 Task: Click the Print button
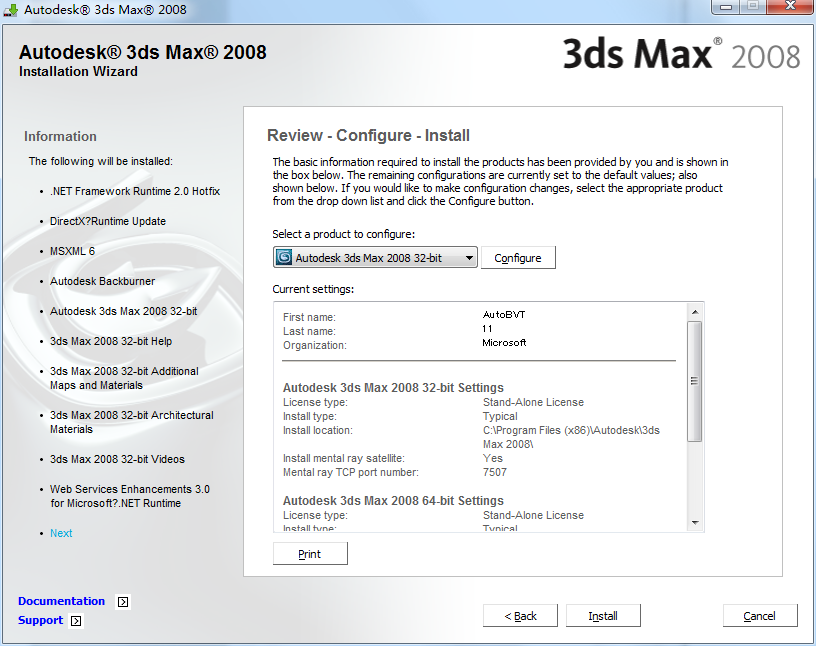tap(310, 554)
